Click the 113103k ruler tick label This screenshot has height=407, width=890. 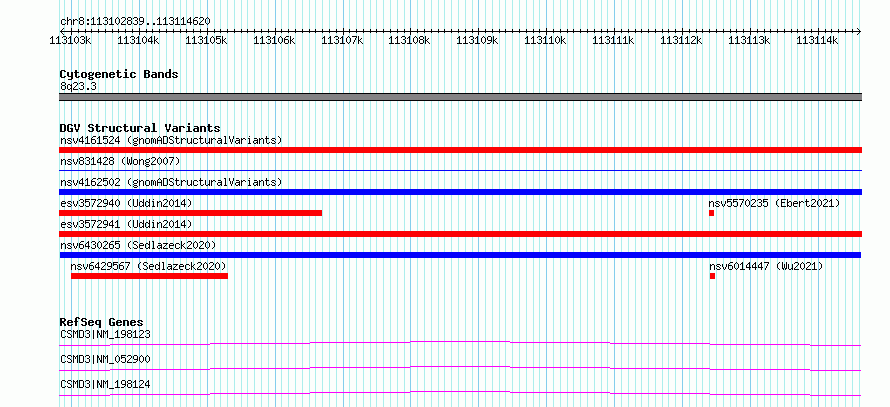tap(71, 40)
